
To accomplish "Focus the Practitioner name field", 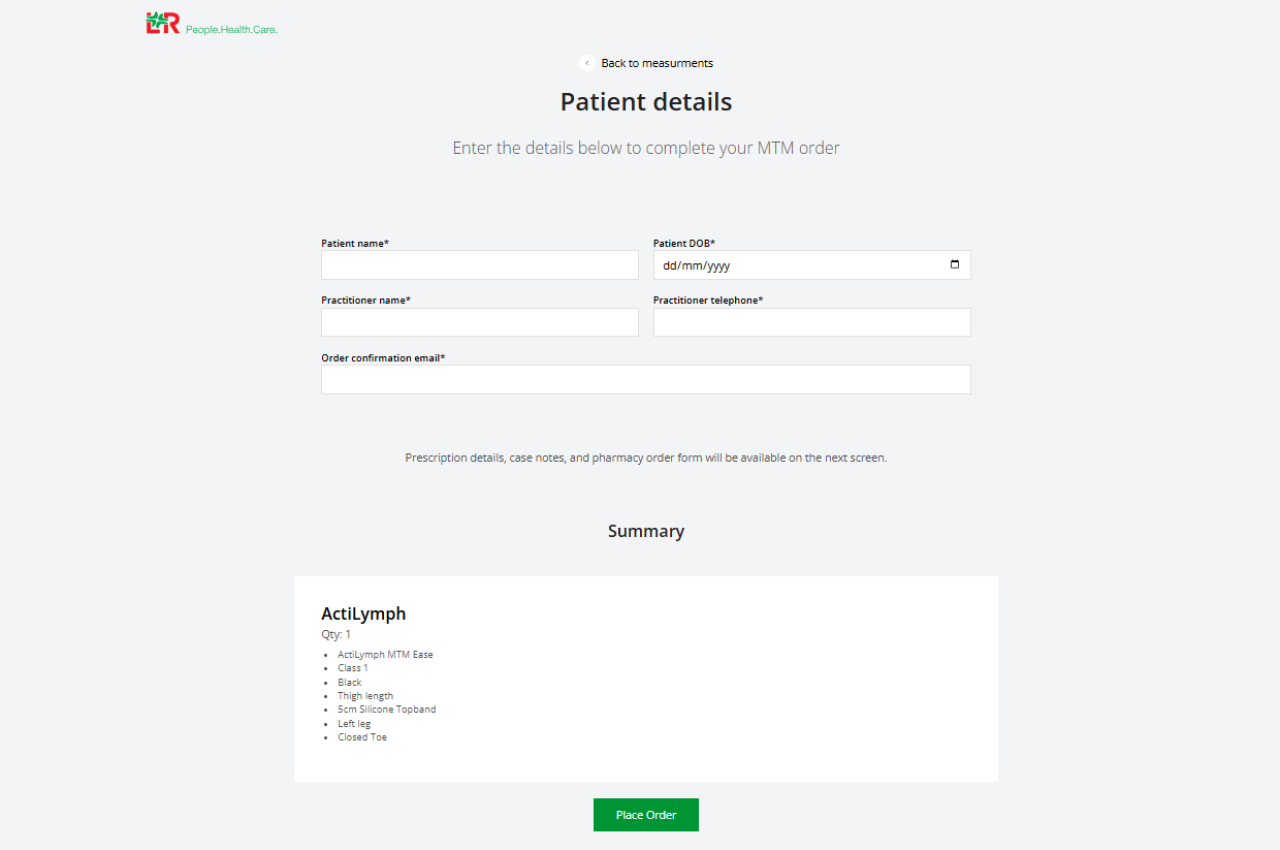I will pyautogui.click(x=480, y=322).
